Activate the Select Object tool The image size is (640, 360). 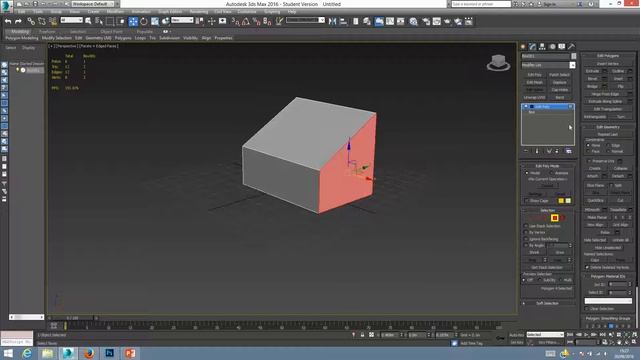[88, 21]
